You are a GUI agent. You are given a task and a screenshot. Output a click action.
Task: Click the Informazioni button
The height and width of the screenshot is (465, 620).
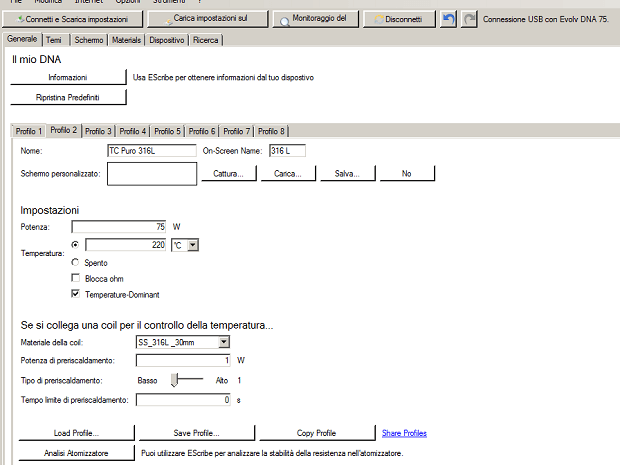click(68, 77)
